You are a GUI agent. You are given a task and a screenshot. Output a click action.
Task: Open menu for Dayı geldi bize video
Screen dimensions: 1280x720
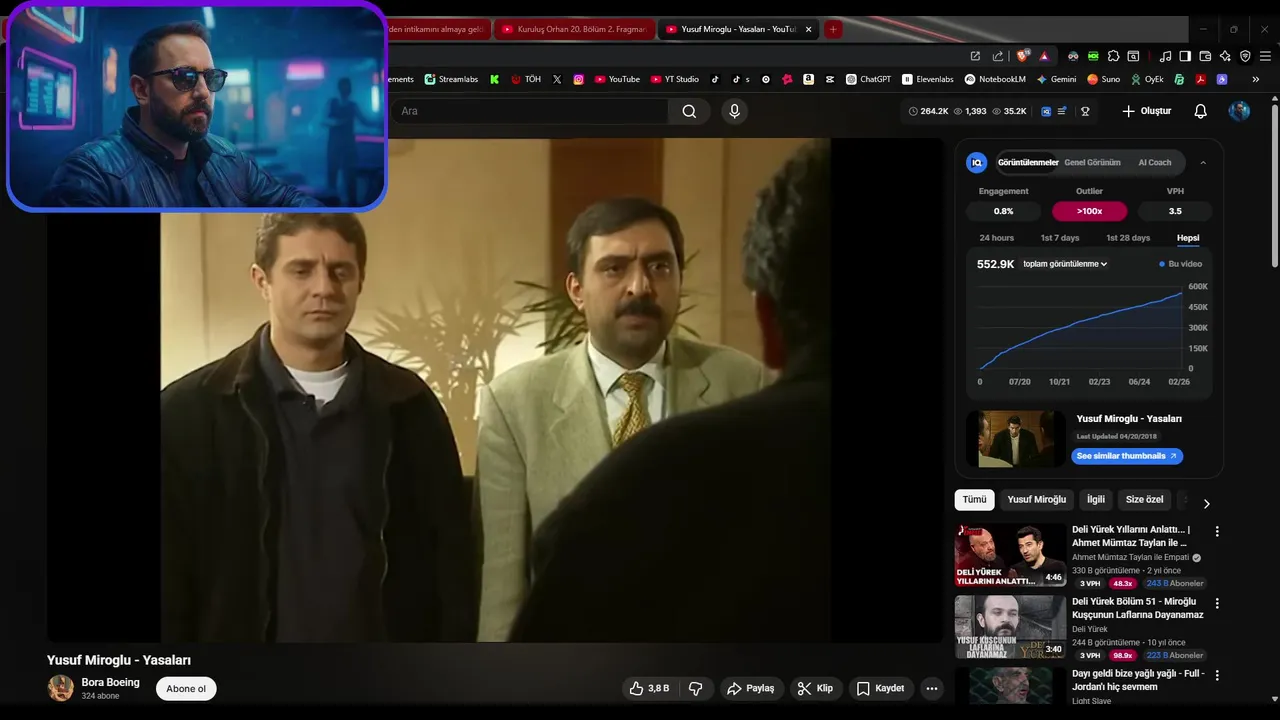pyautogui.click(x=1217, y=676)
